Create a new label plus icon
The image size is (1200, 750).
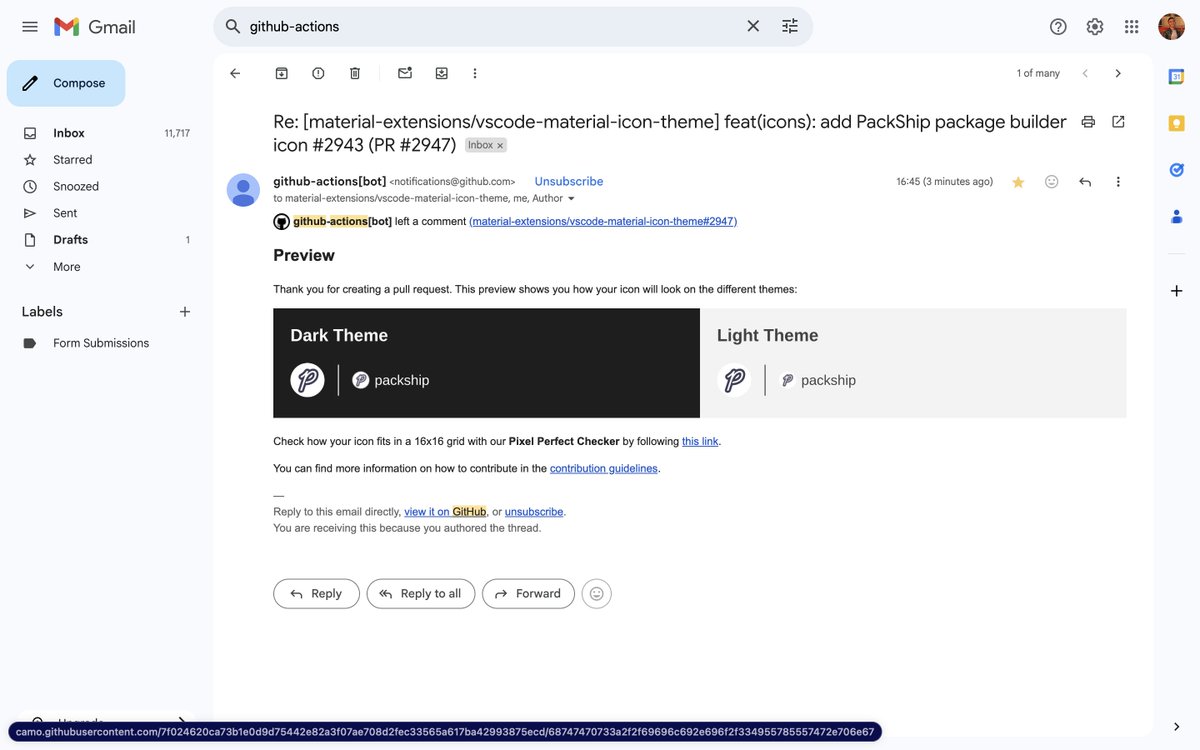click(x=185, y=312)
